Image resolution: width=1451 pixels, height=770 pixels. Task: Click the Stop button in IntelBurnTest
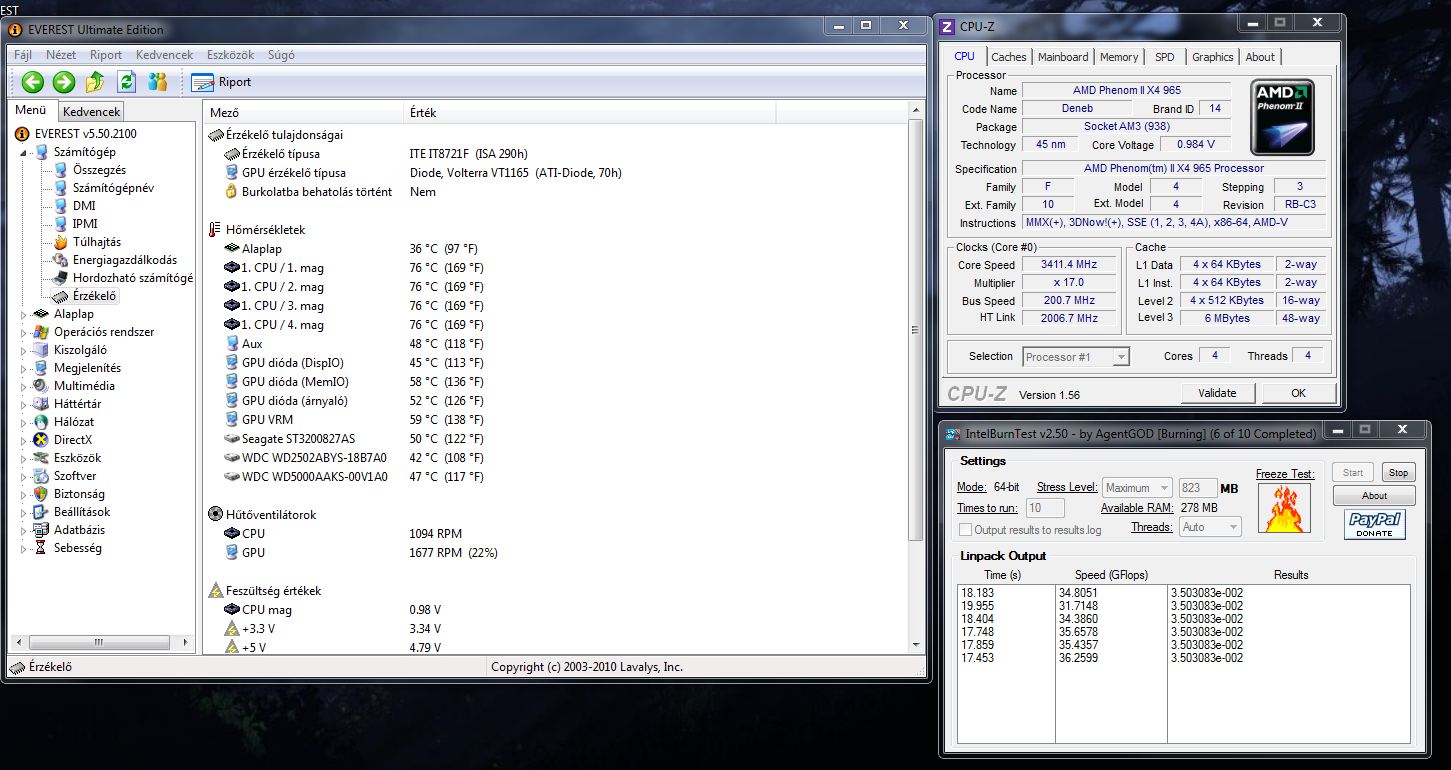1398,473
